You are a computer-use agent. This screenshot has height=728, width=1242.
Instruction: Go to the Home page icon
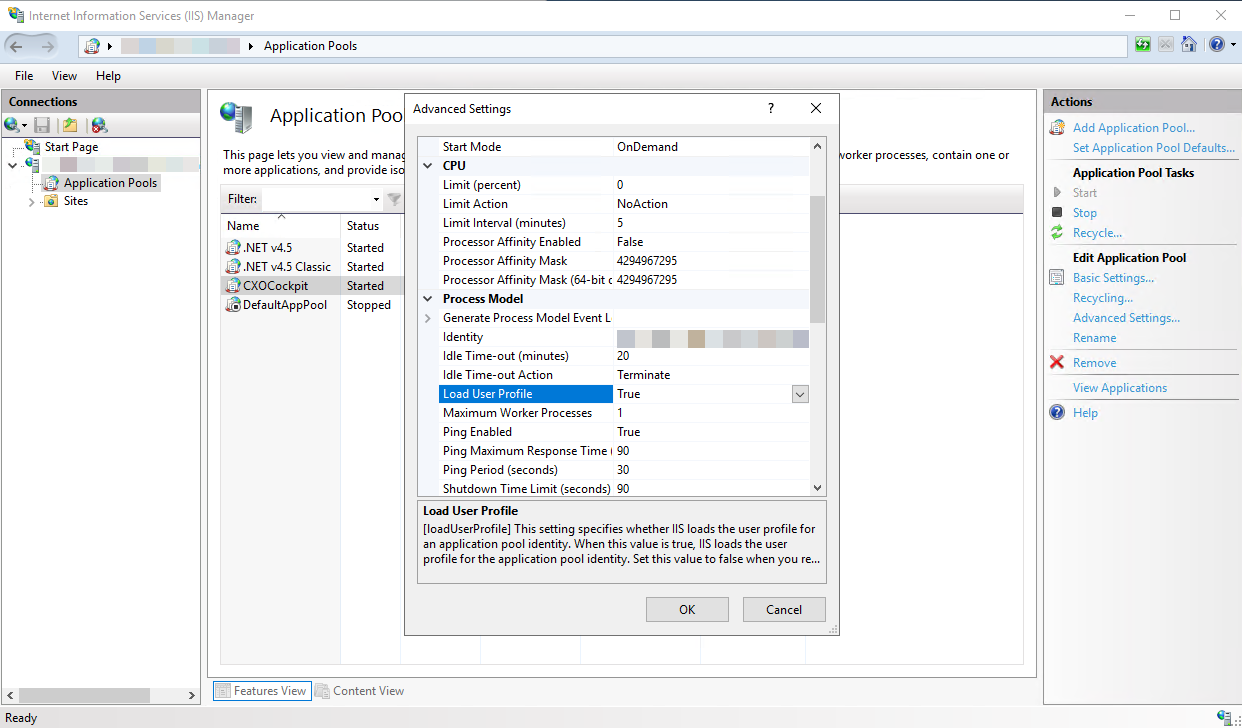pos(1188,44)
